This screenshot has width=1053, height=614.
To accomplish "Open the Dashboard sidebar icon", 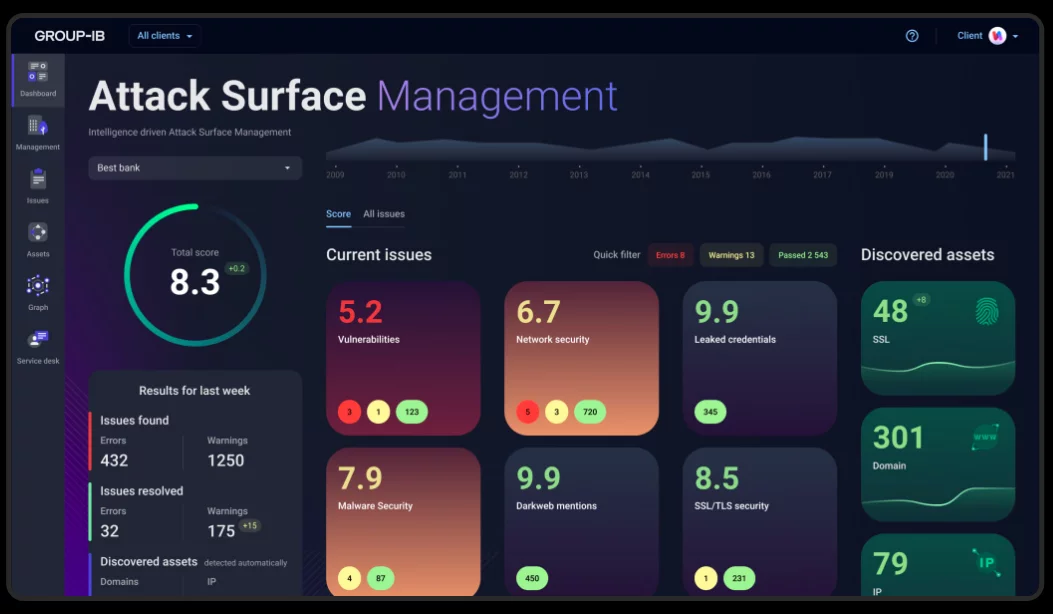I will pos(38,71).
